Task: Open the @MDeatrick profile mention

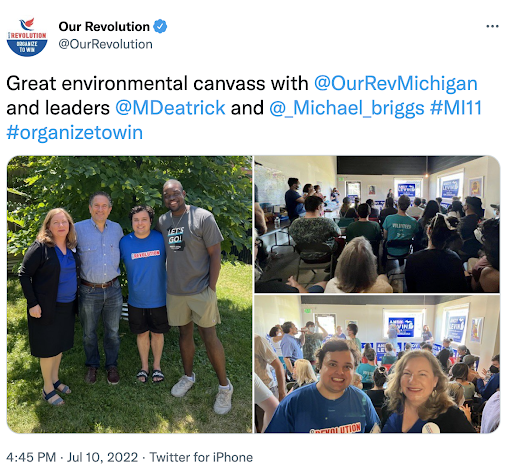Action: 170,108
